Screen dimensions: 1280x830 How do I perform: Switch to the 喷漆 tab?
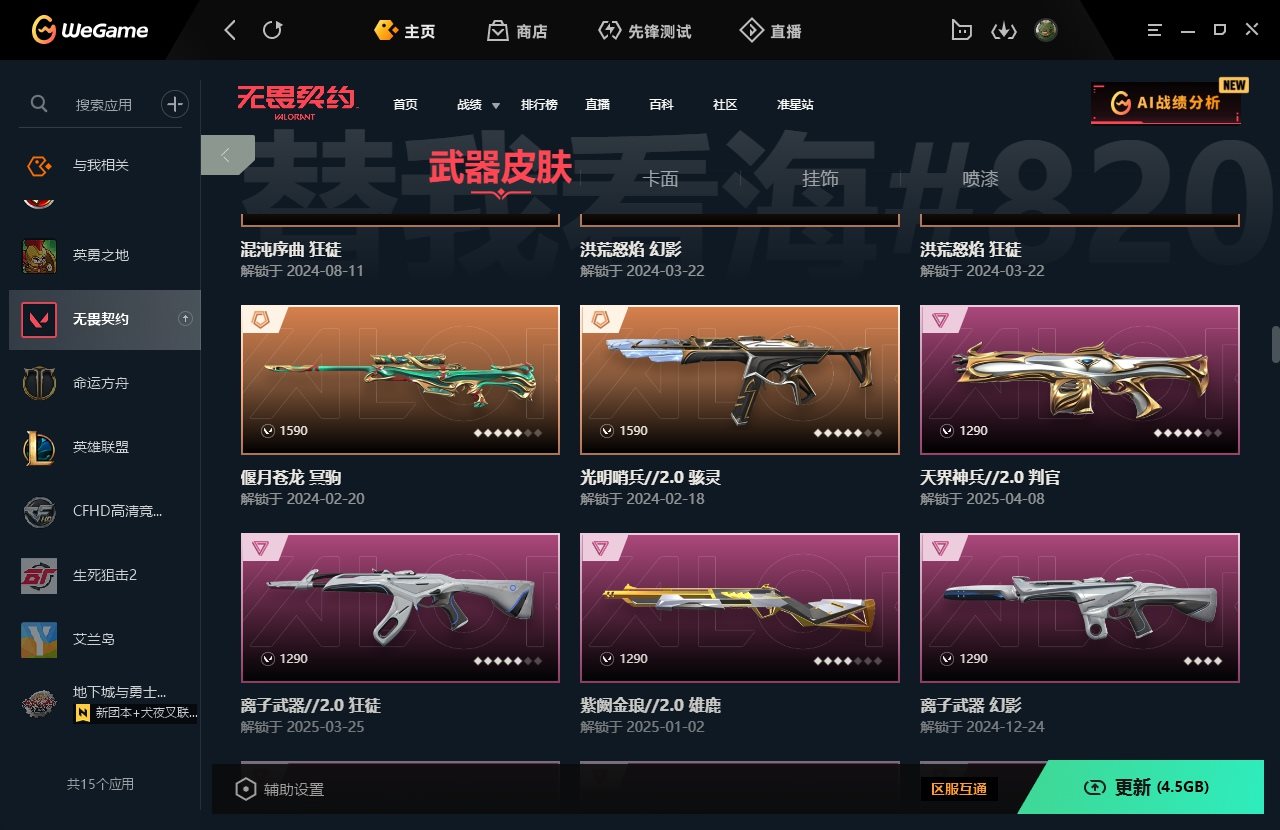[x=980, y=178]
